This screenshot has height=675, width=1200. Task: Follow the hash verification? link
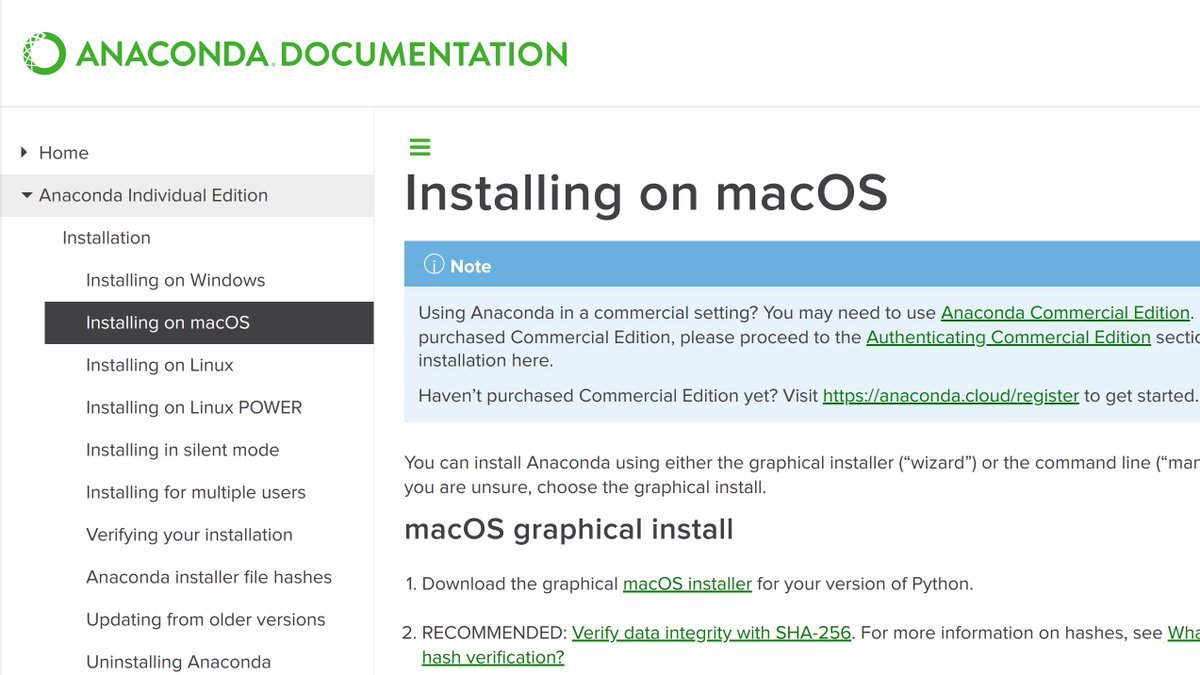point(493,657)
